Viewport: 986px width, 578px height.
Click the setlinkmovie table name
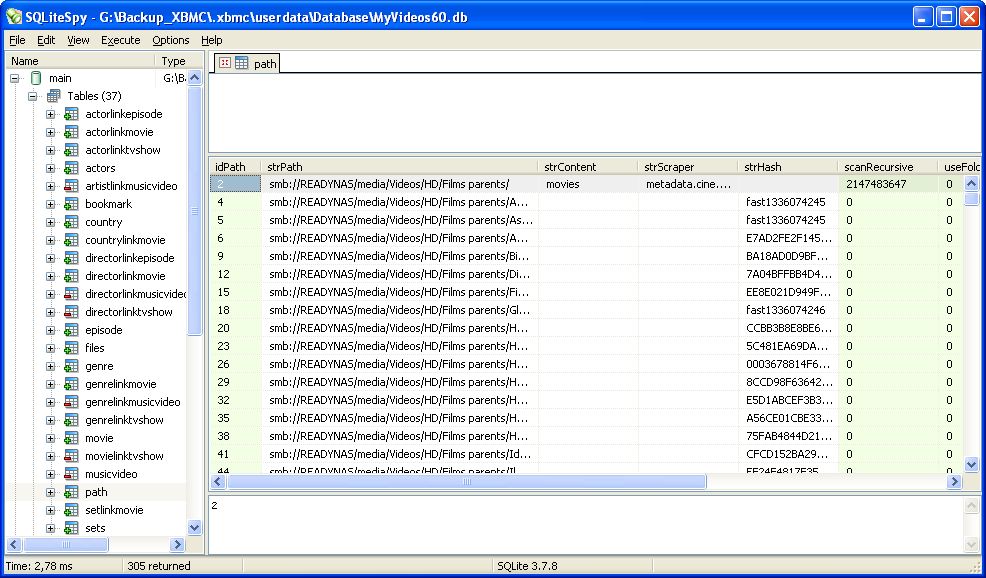click(x=114, y=510)
